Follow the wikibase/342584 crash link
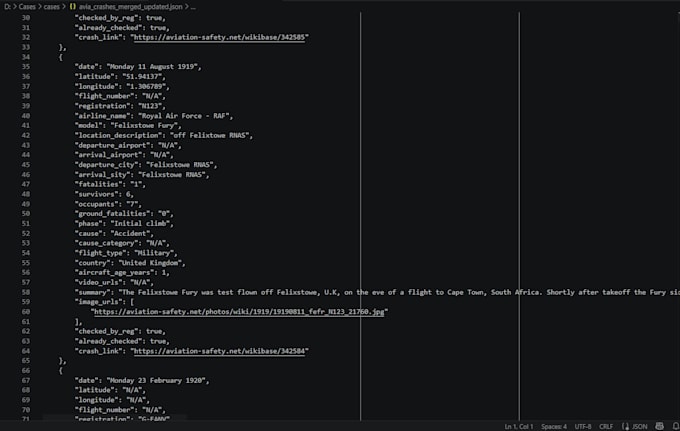Image resolution: width=680 pixels, height=431 pixels. (x=219, y=351)
